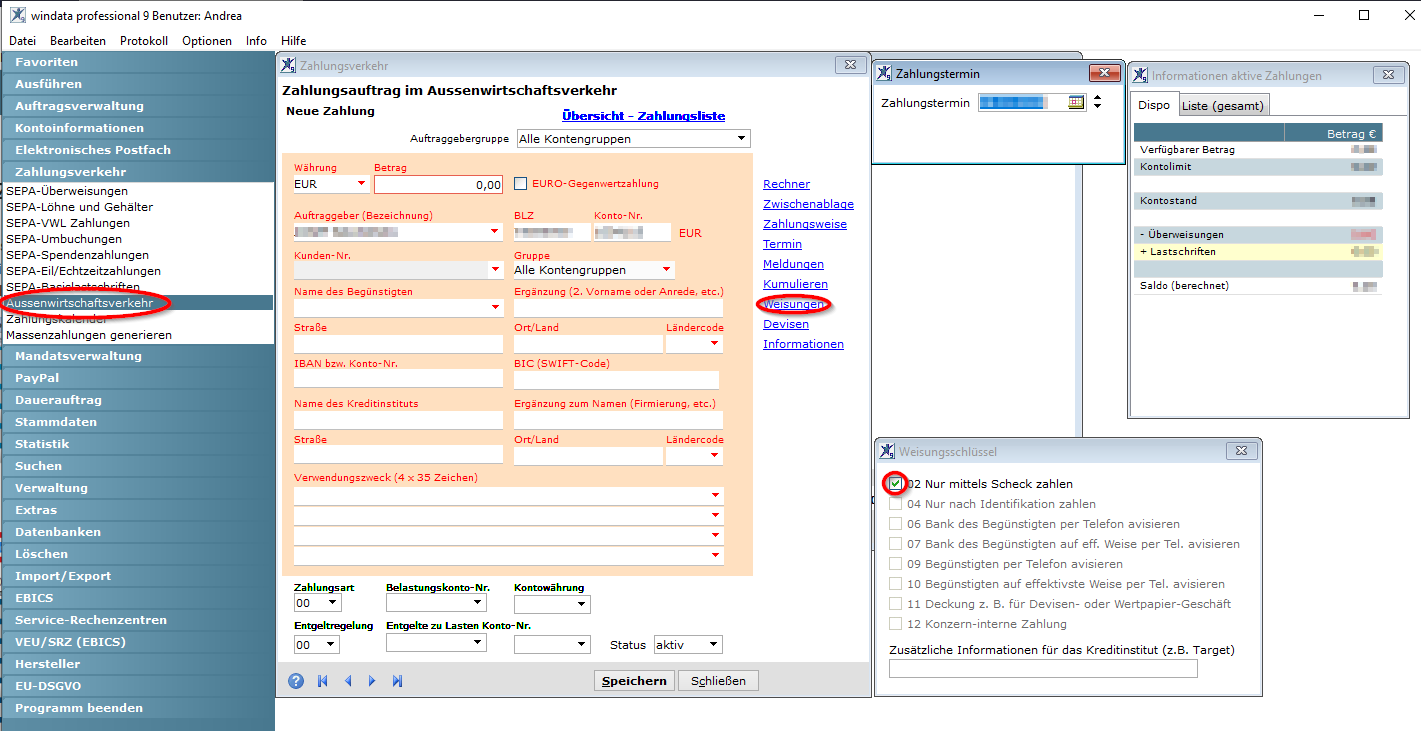The image size is (1421, 731).
Task: Open the Optionen menu
Action: point(207,41)
